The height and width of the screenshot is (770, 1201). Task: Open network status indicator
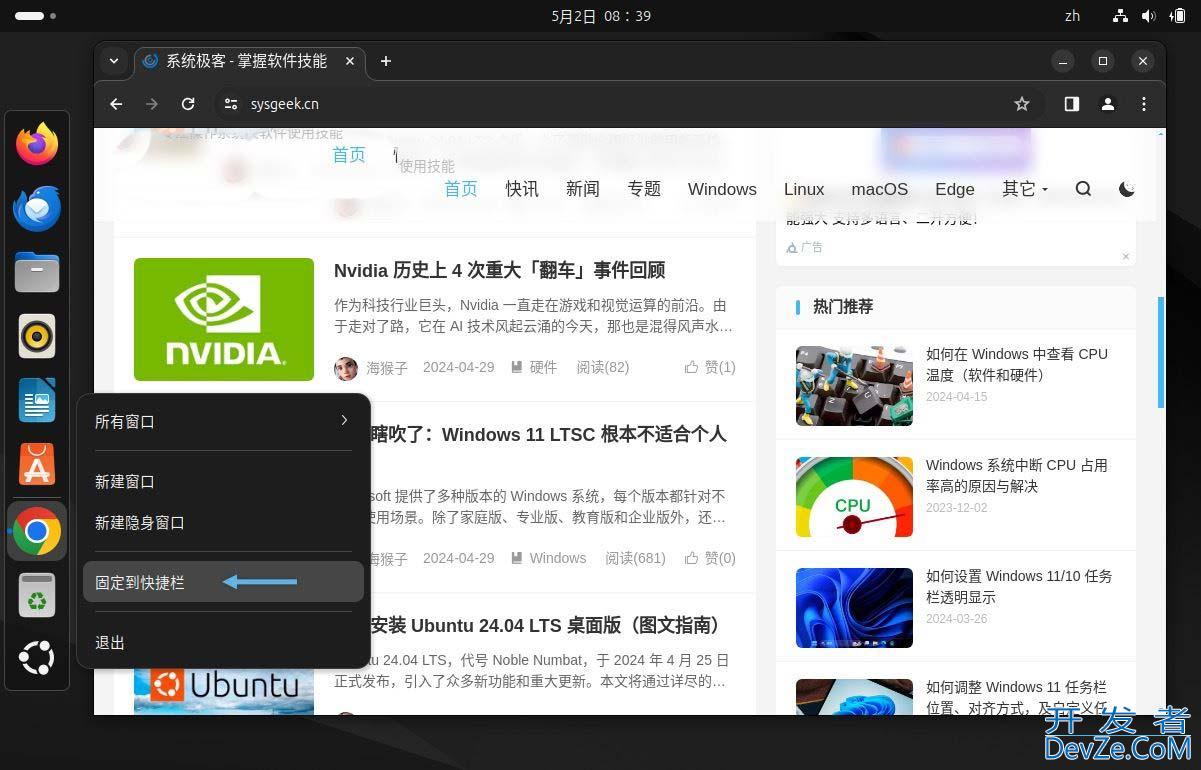click(x=1120, y=16)
